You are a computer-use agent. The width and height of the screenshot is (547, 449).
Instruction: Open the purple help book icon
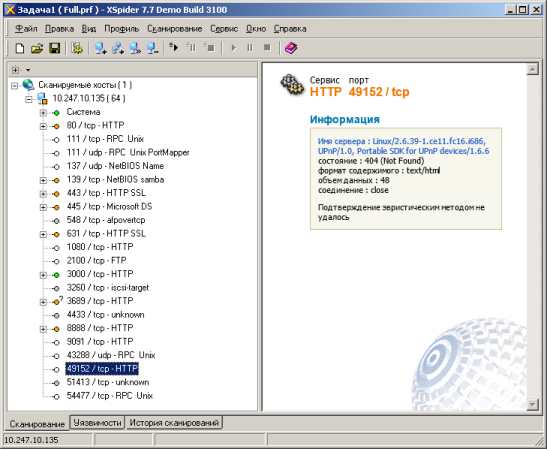pos(291,48)
